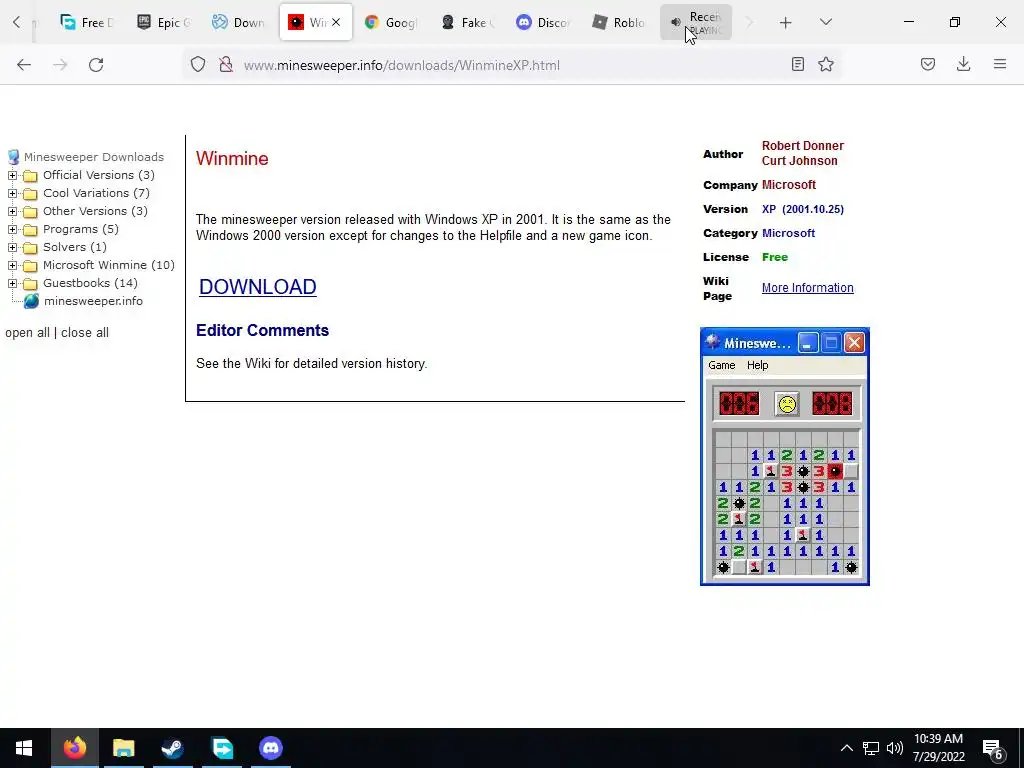Switch to the Epic G... browser tab
This screenshot has width=1024, height=768.
[163, 22]
